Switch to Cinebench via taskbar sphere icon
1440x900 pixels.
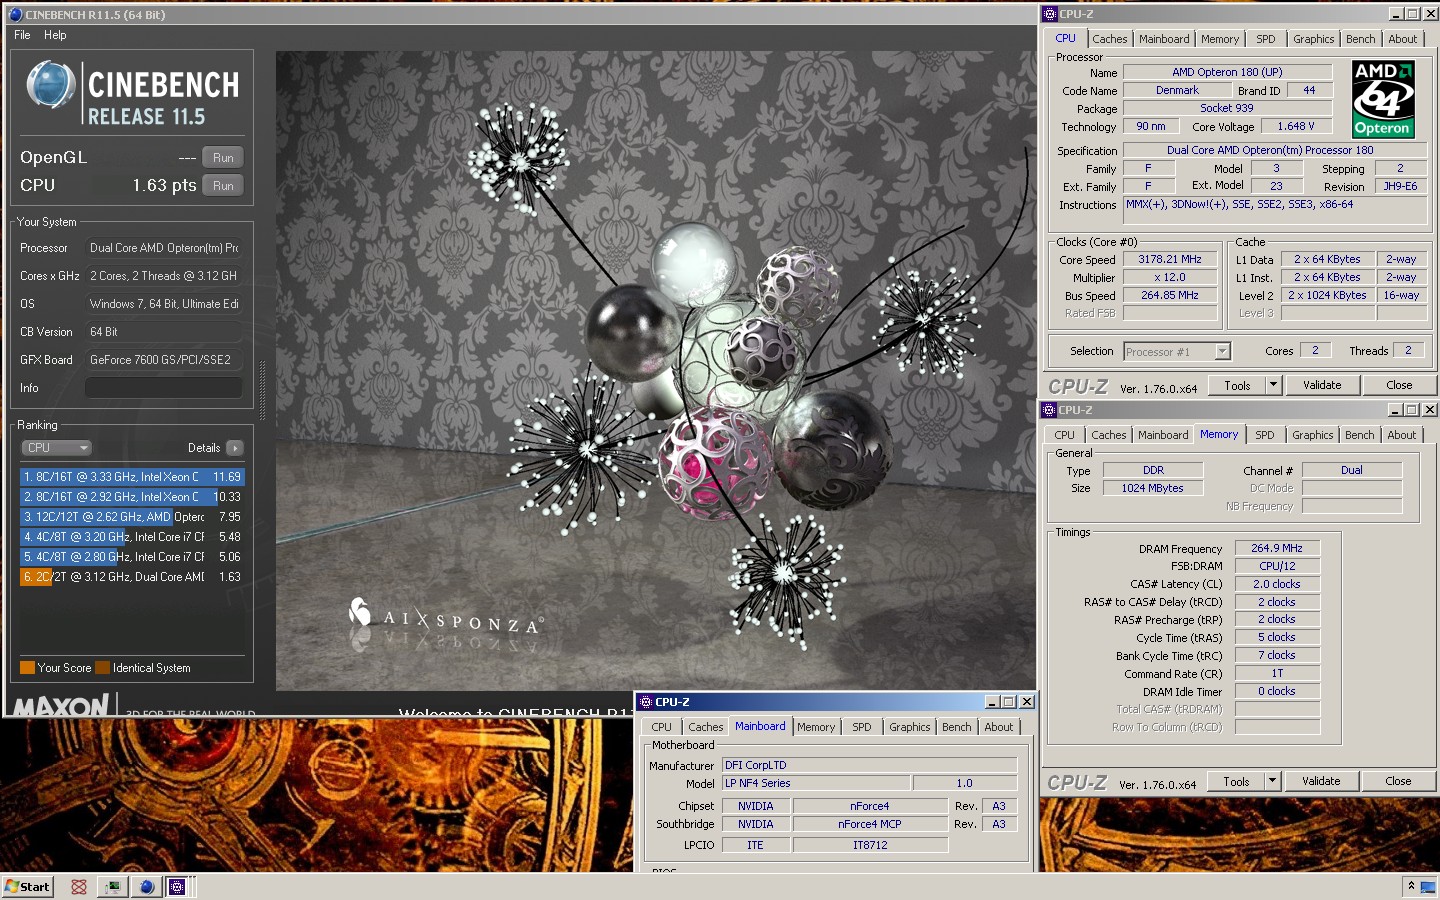(x=146, y=886)
